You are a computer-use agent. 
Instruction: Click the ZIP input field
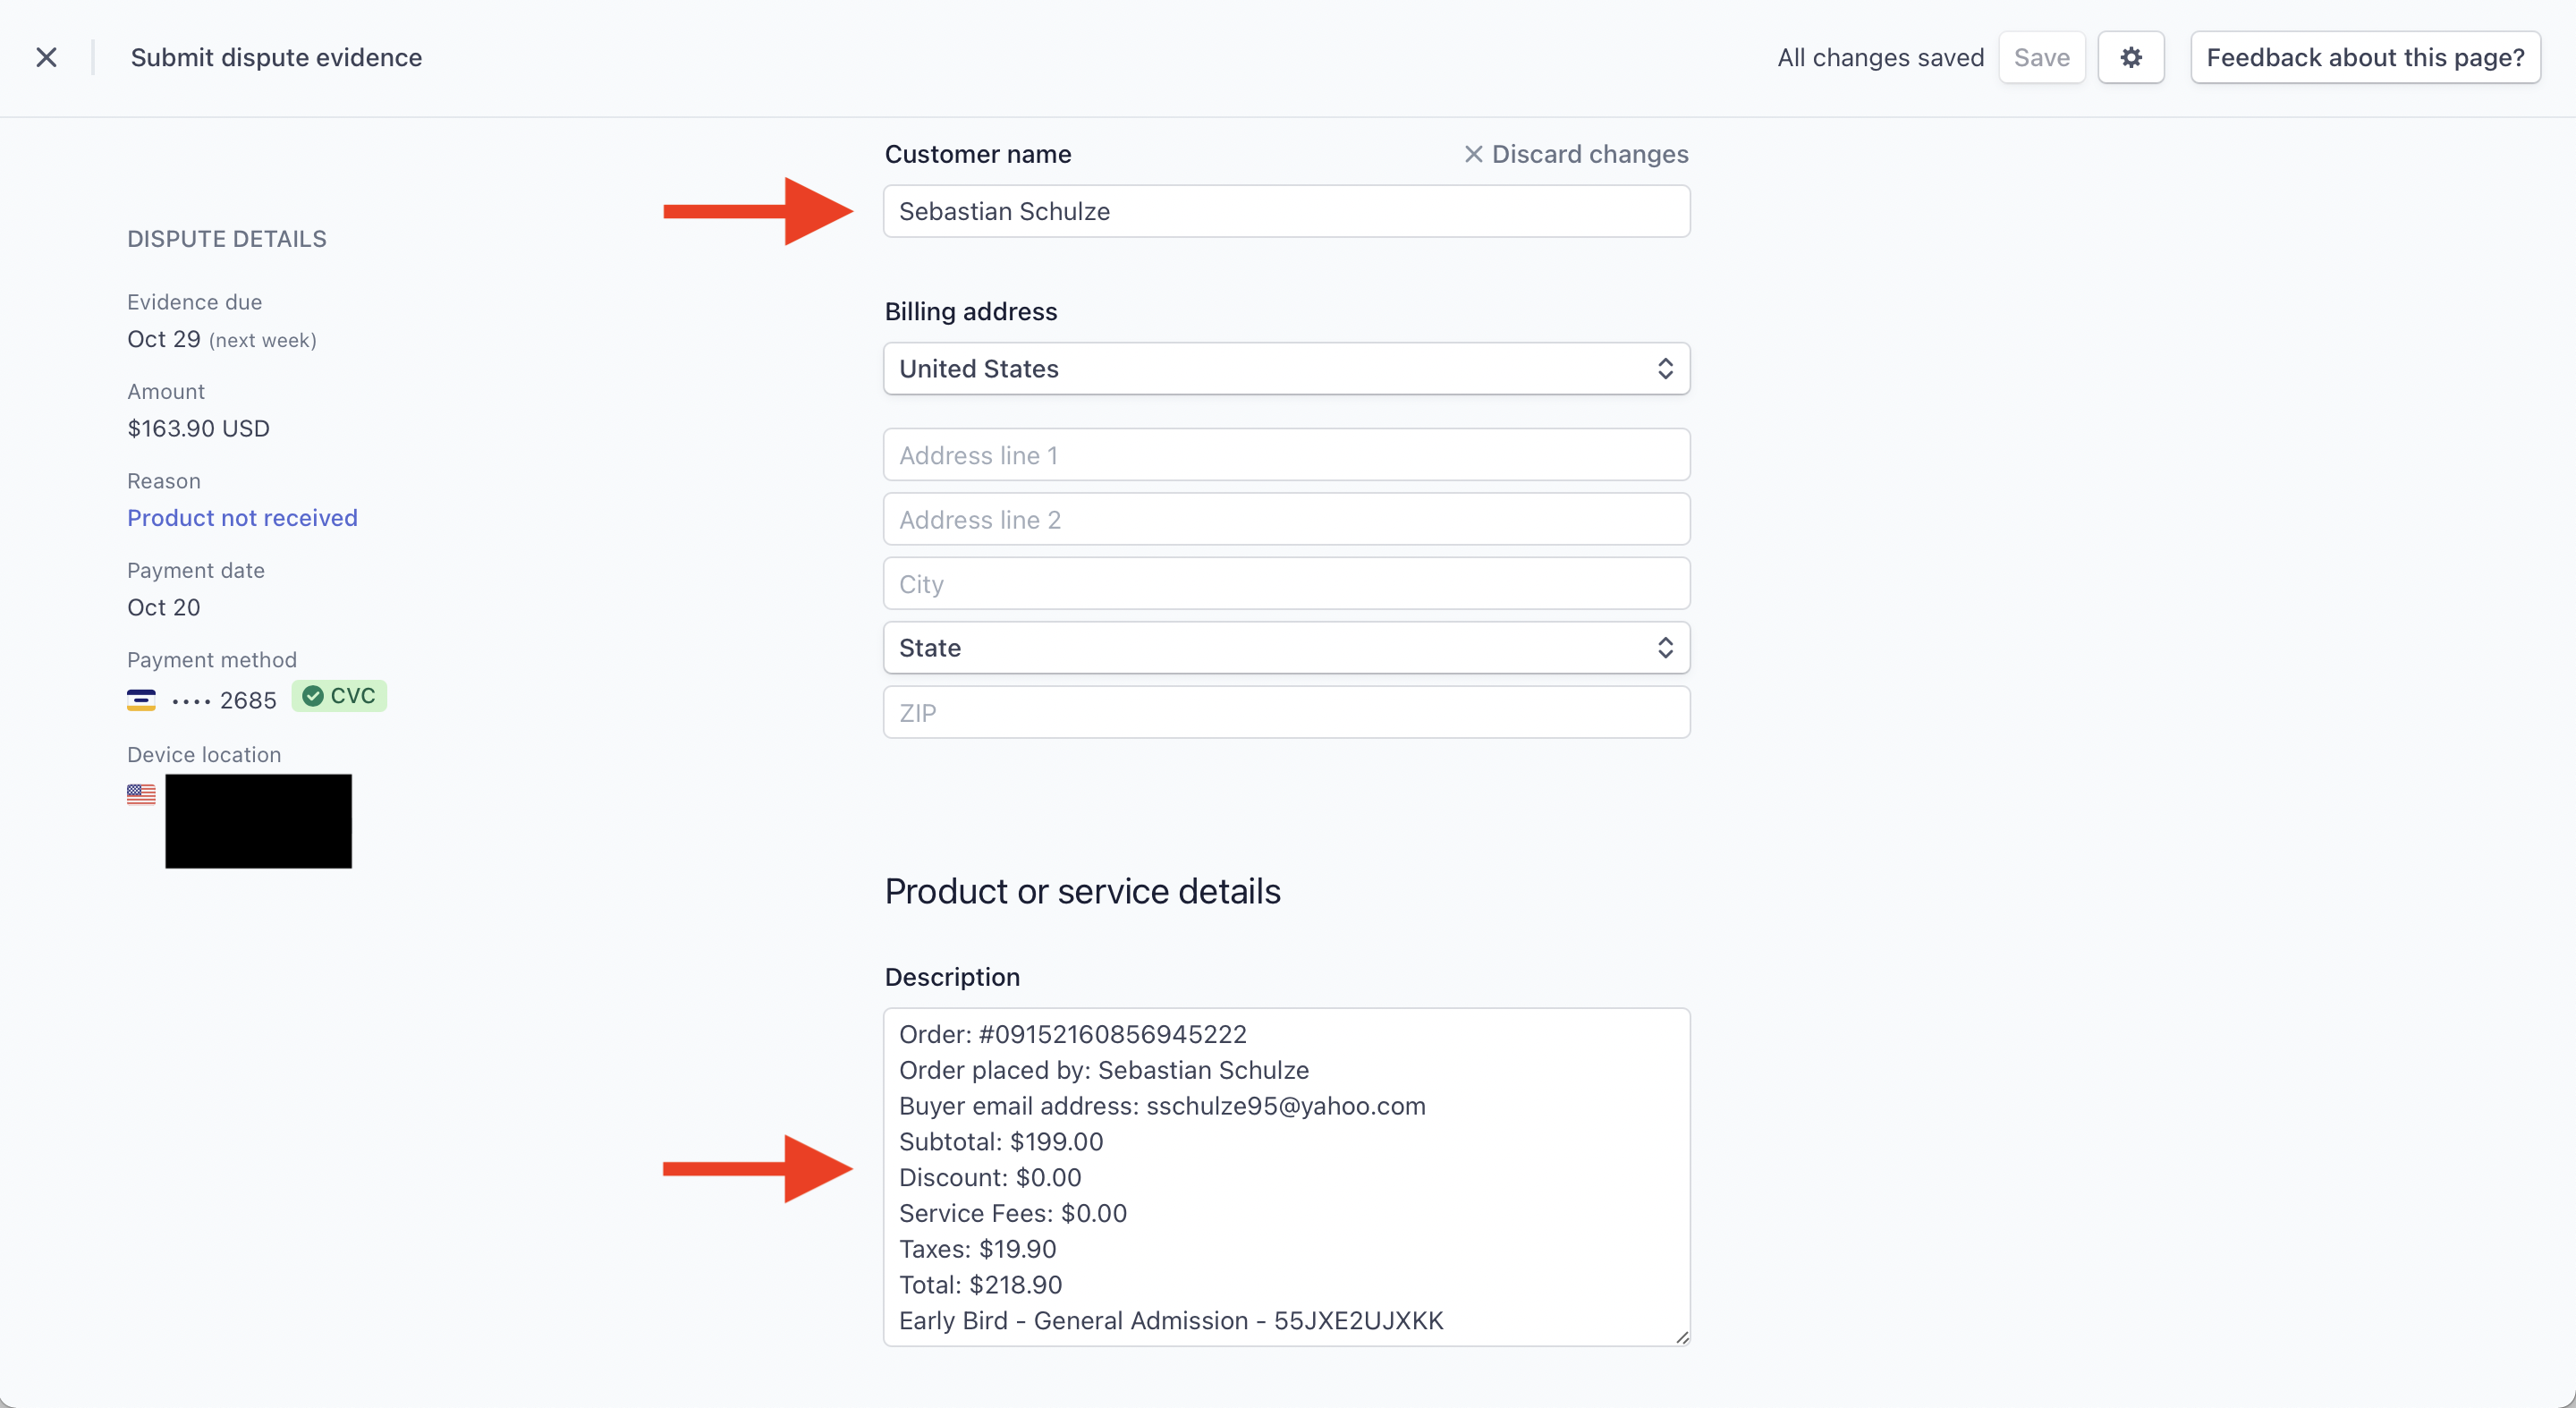click(1286, 712)
